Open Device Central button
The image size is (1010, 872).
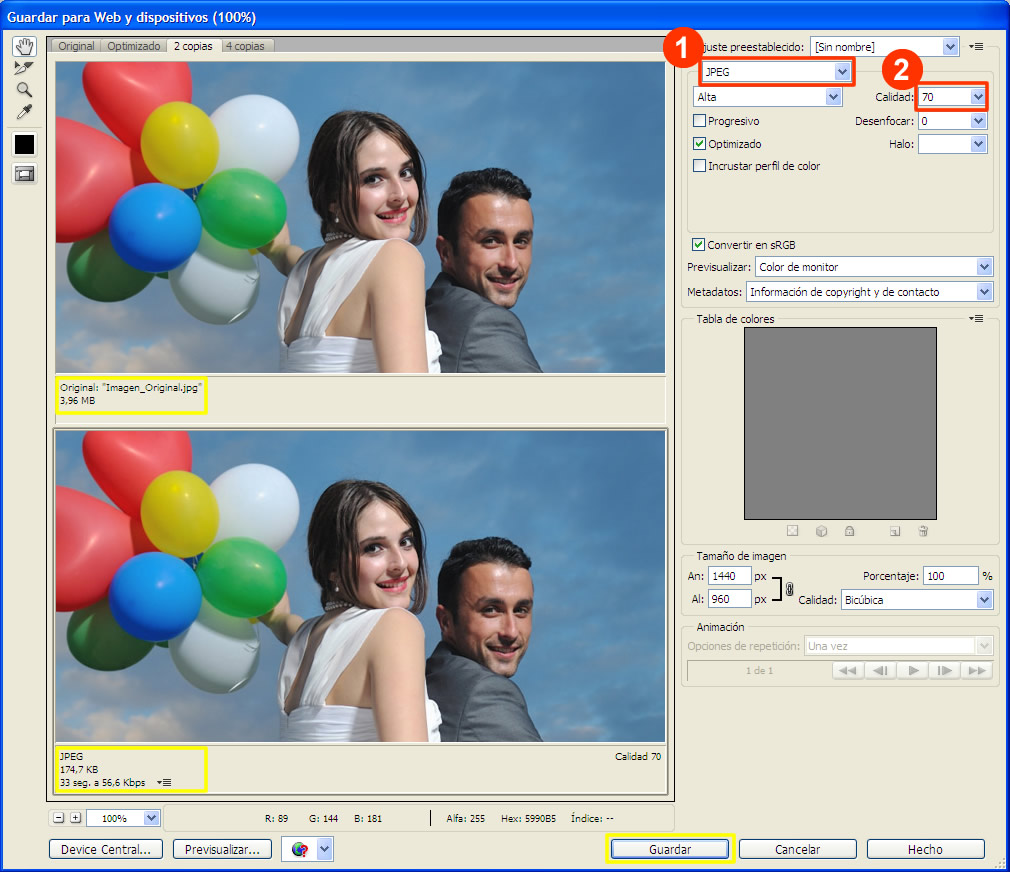tap(106, 849)
